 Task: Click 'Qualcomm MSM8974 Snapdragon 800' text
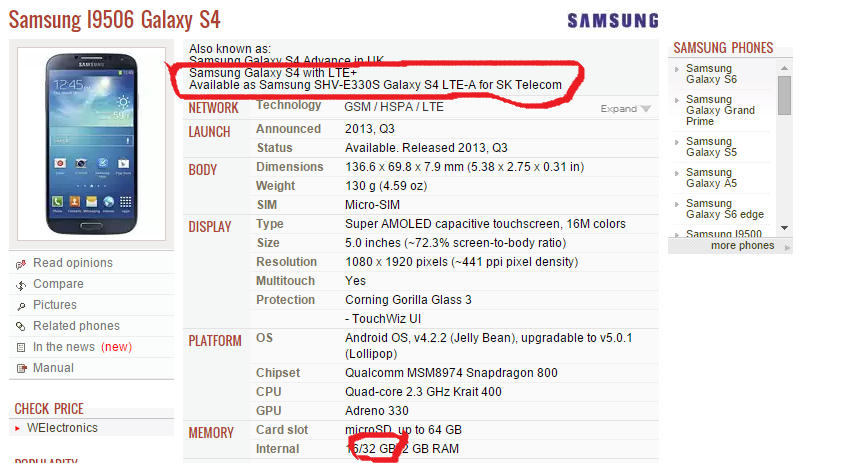tap(451, 373)
